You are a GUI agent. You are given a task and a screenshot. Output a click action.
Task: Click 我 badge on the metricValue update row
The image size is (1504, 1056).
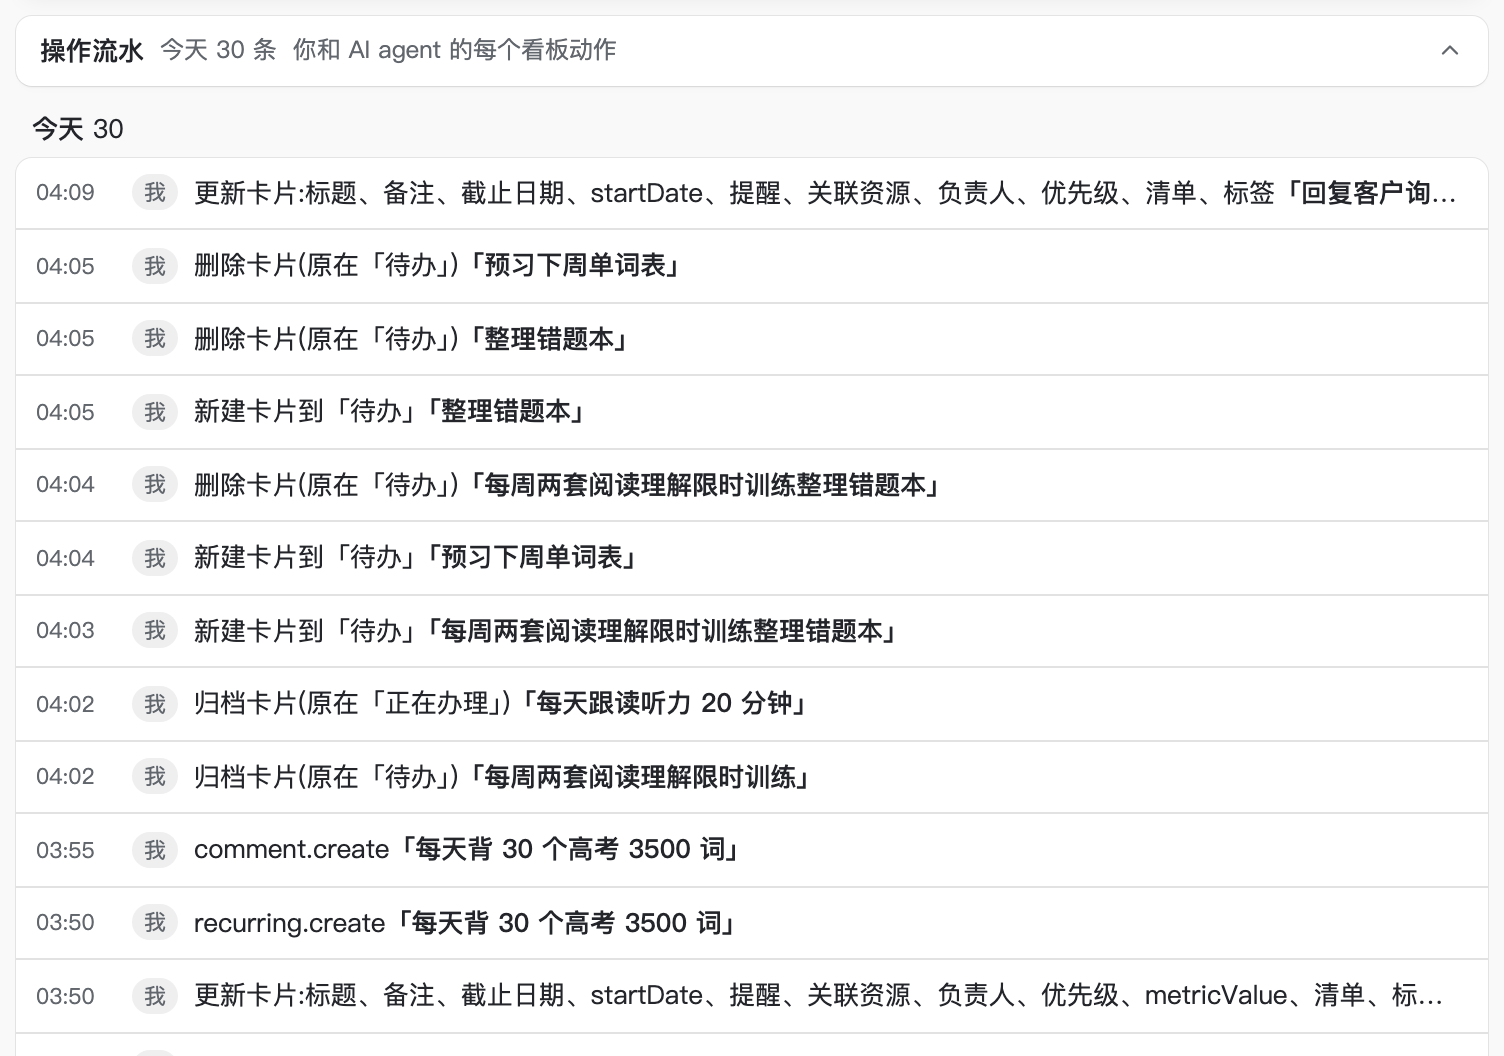point(155,996)
